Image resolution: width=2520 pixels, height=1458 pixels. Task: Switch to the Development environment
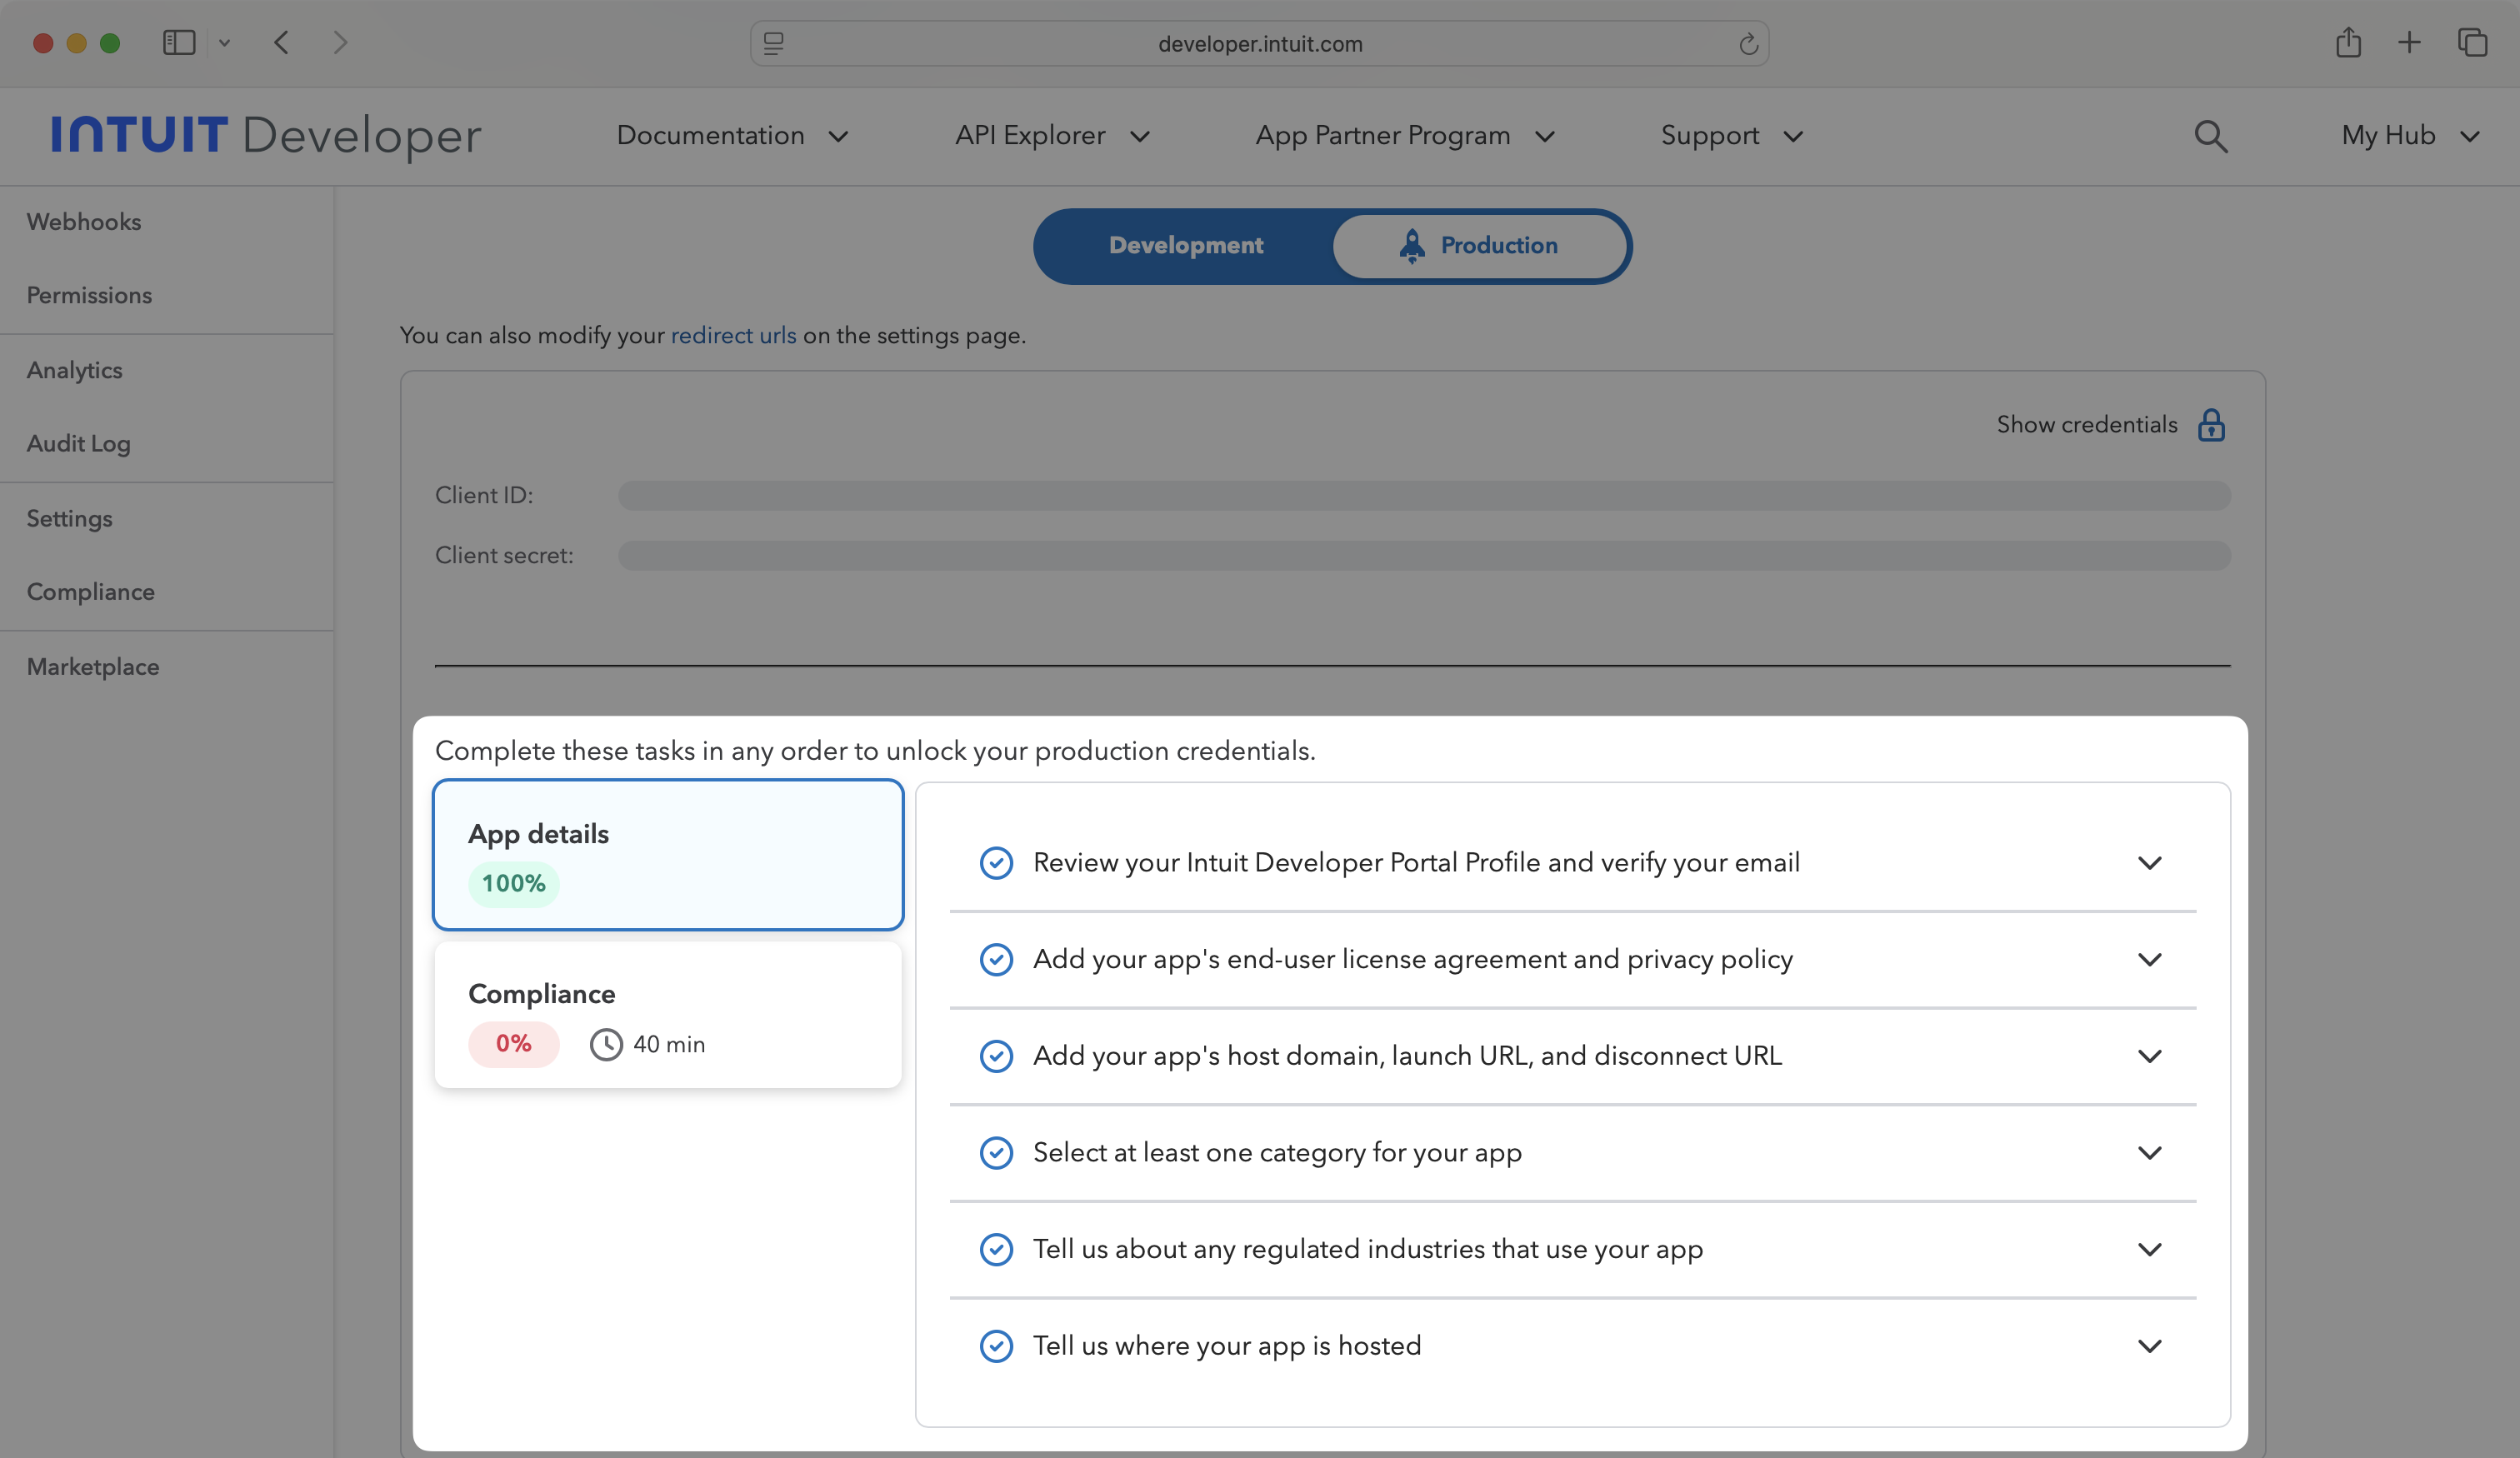[x=1185, y=245]
